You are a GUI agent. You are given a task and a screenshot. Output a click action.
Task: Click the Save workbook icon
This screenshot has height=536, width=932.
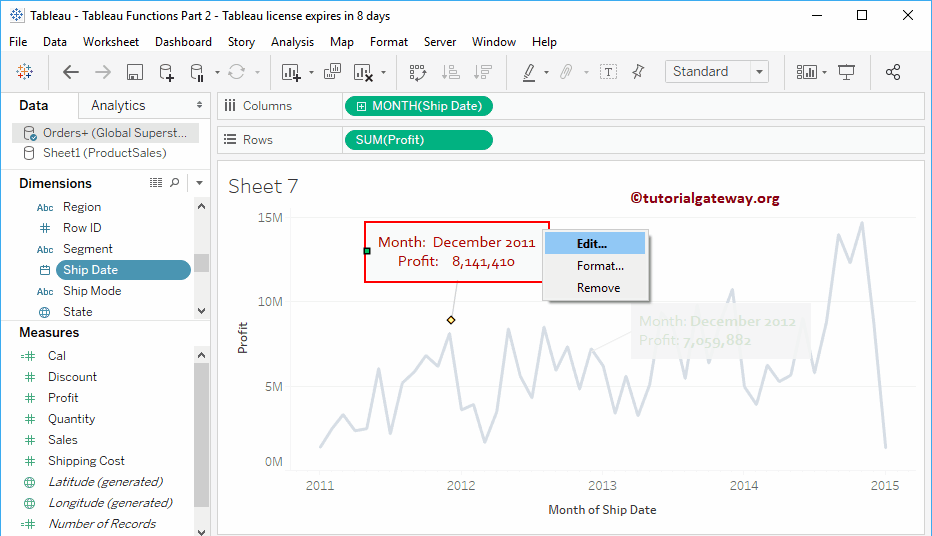pyautogui.click(x=135, y=72)
